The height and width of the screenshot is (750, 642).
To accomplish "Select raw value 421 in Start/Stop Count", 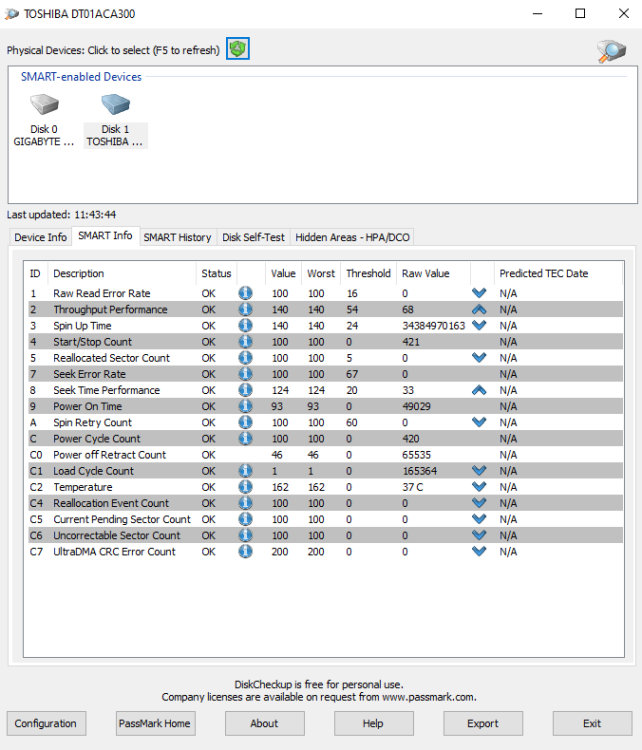I will [x=411, y=342].
